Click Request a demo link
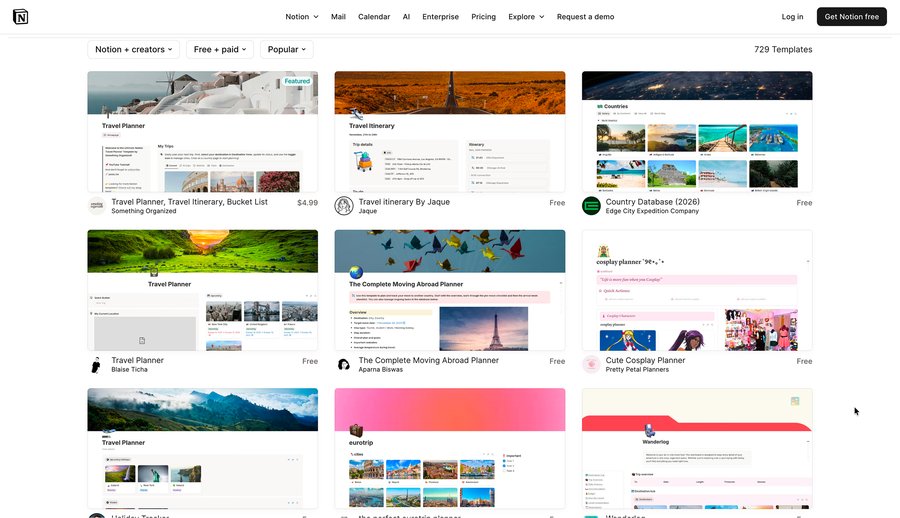 (x=585, y=17)
